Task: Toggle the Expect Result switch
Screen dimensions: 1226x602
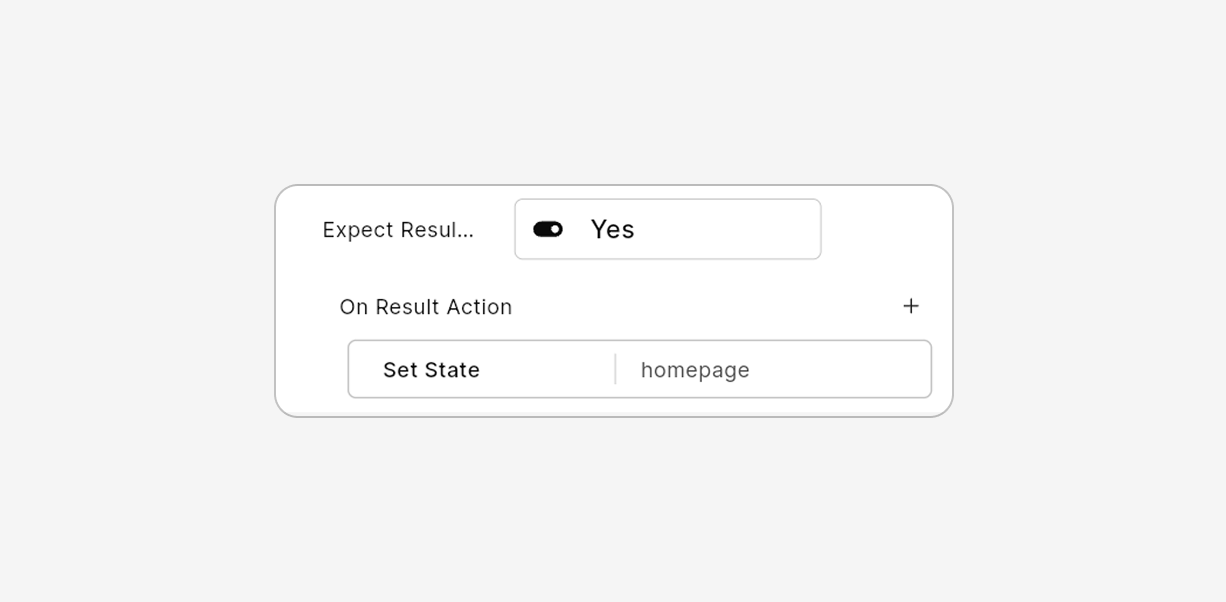Action: 548,230
